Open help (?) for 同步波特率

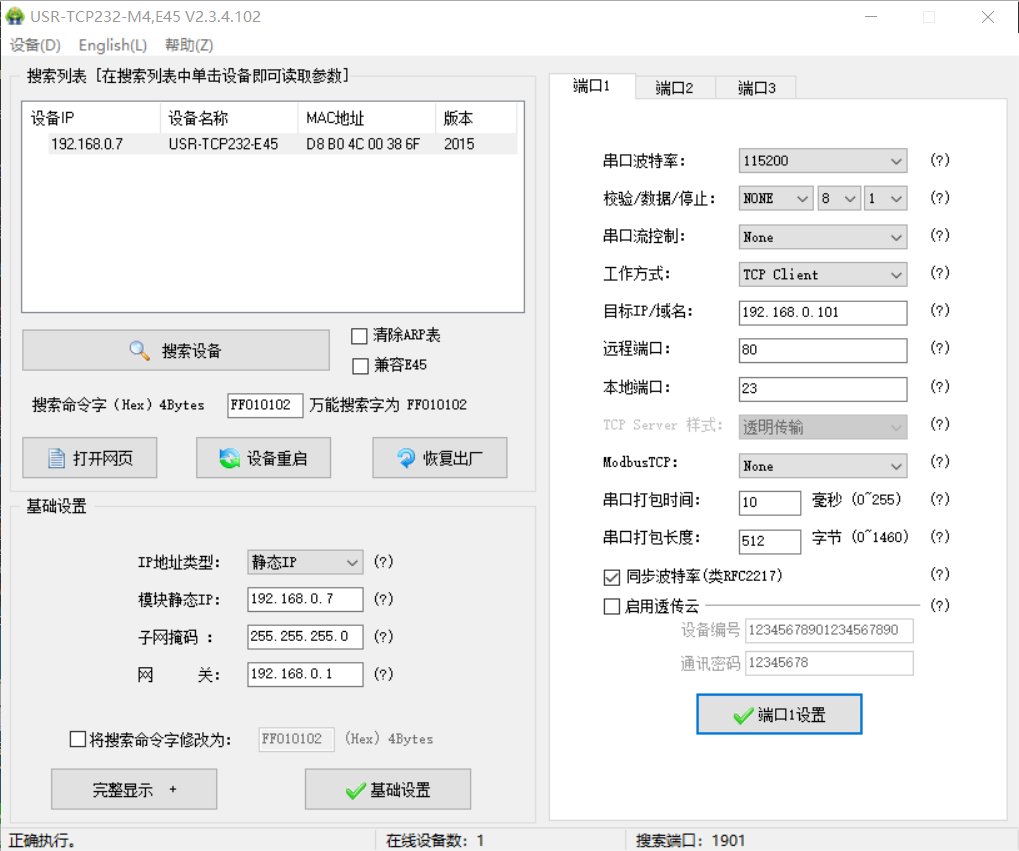coord(940,574)
